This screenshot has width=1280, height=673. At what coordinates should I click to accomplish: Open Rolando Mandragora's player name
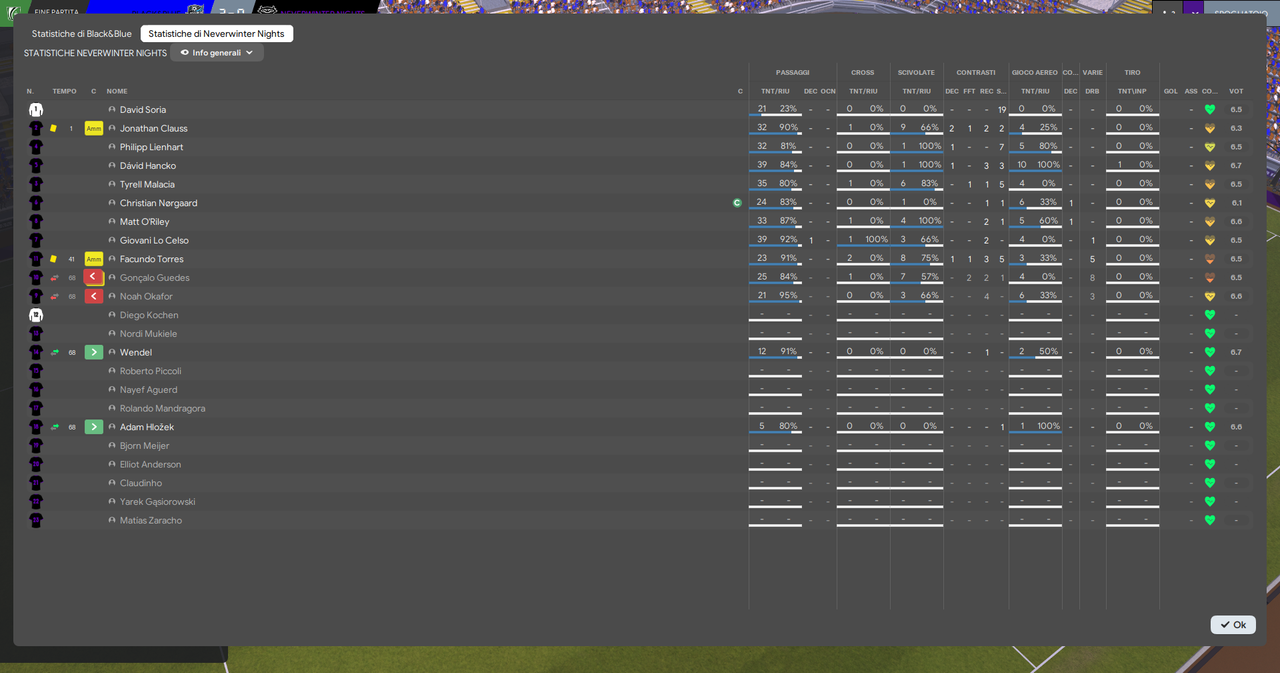(x=163, y=409)
